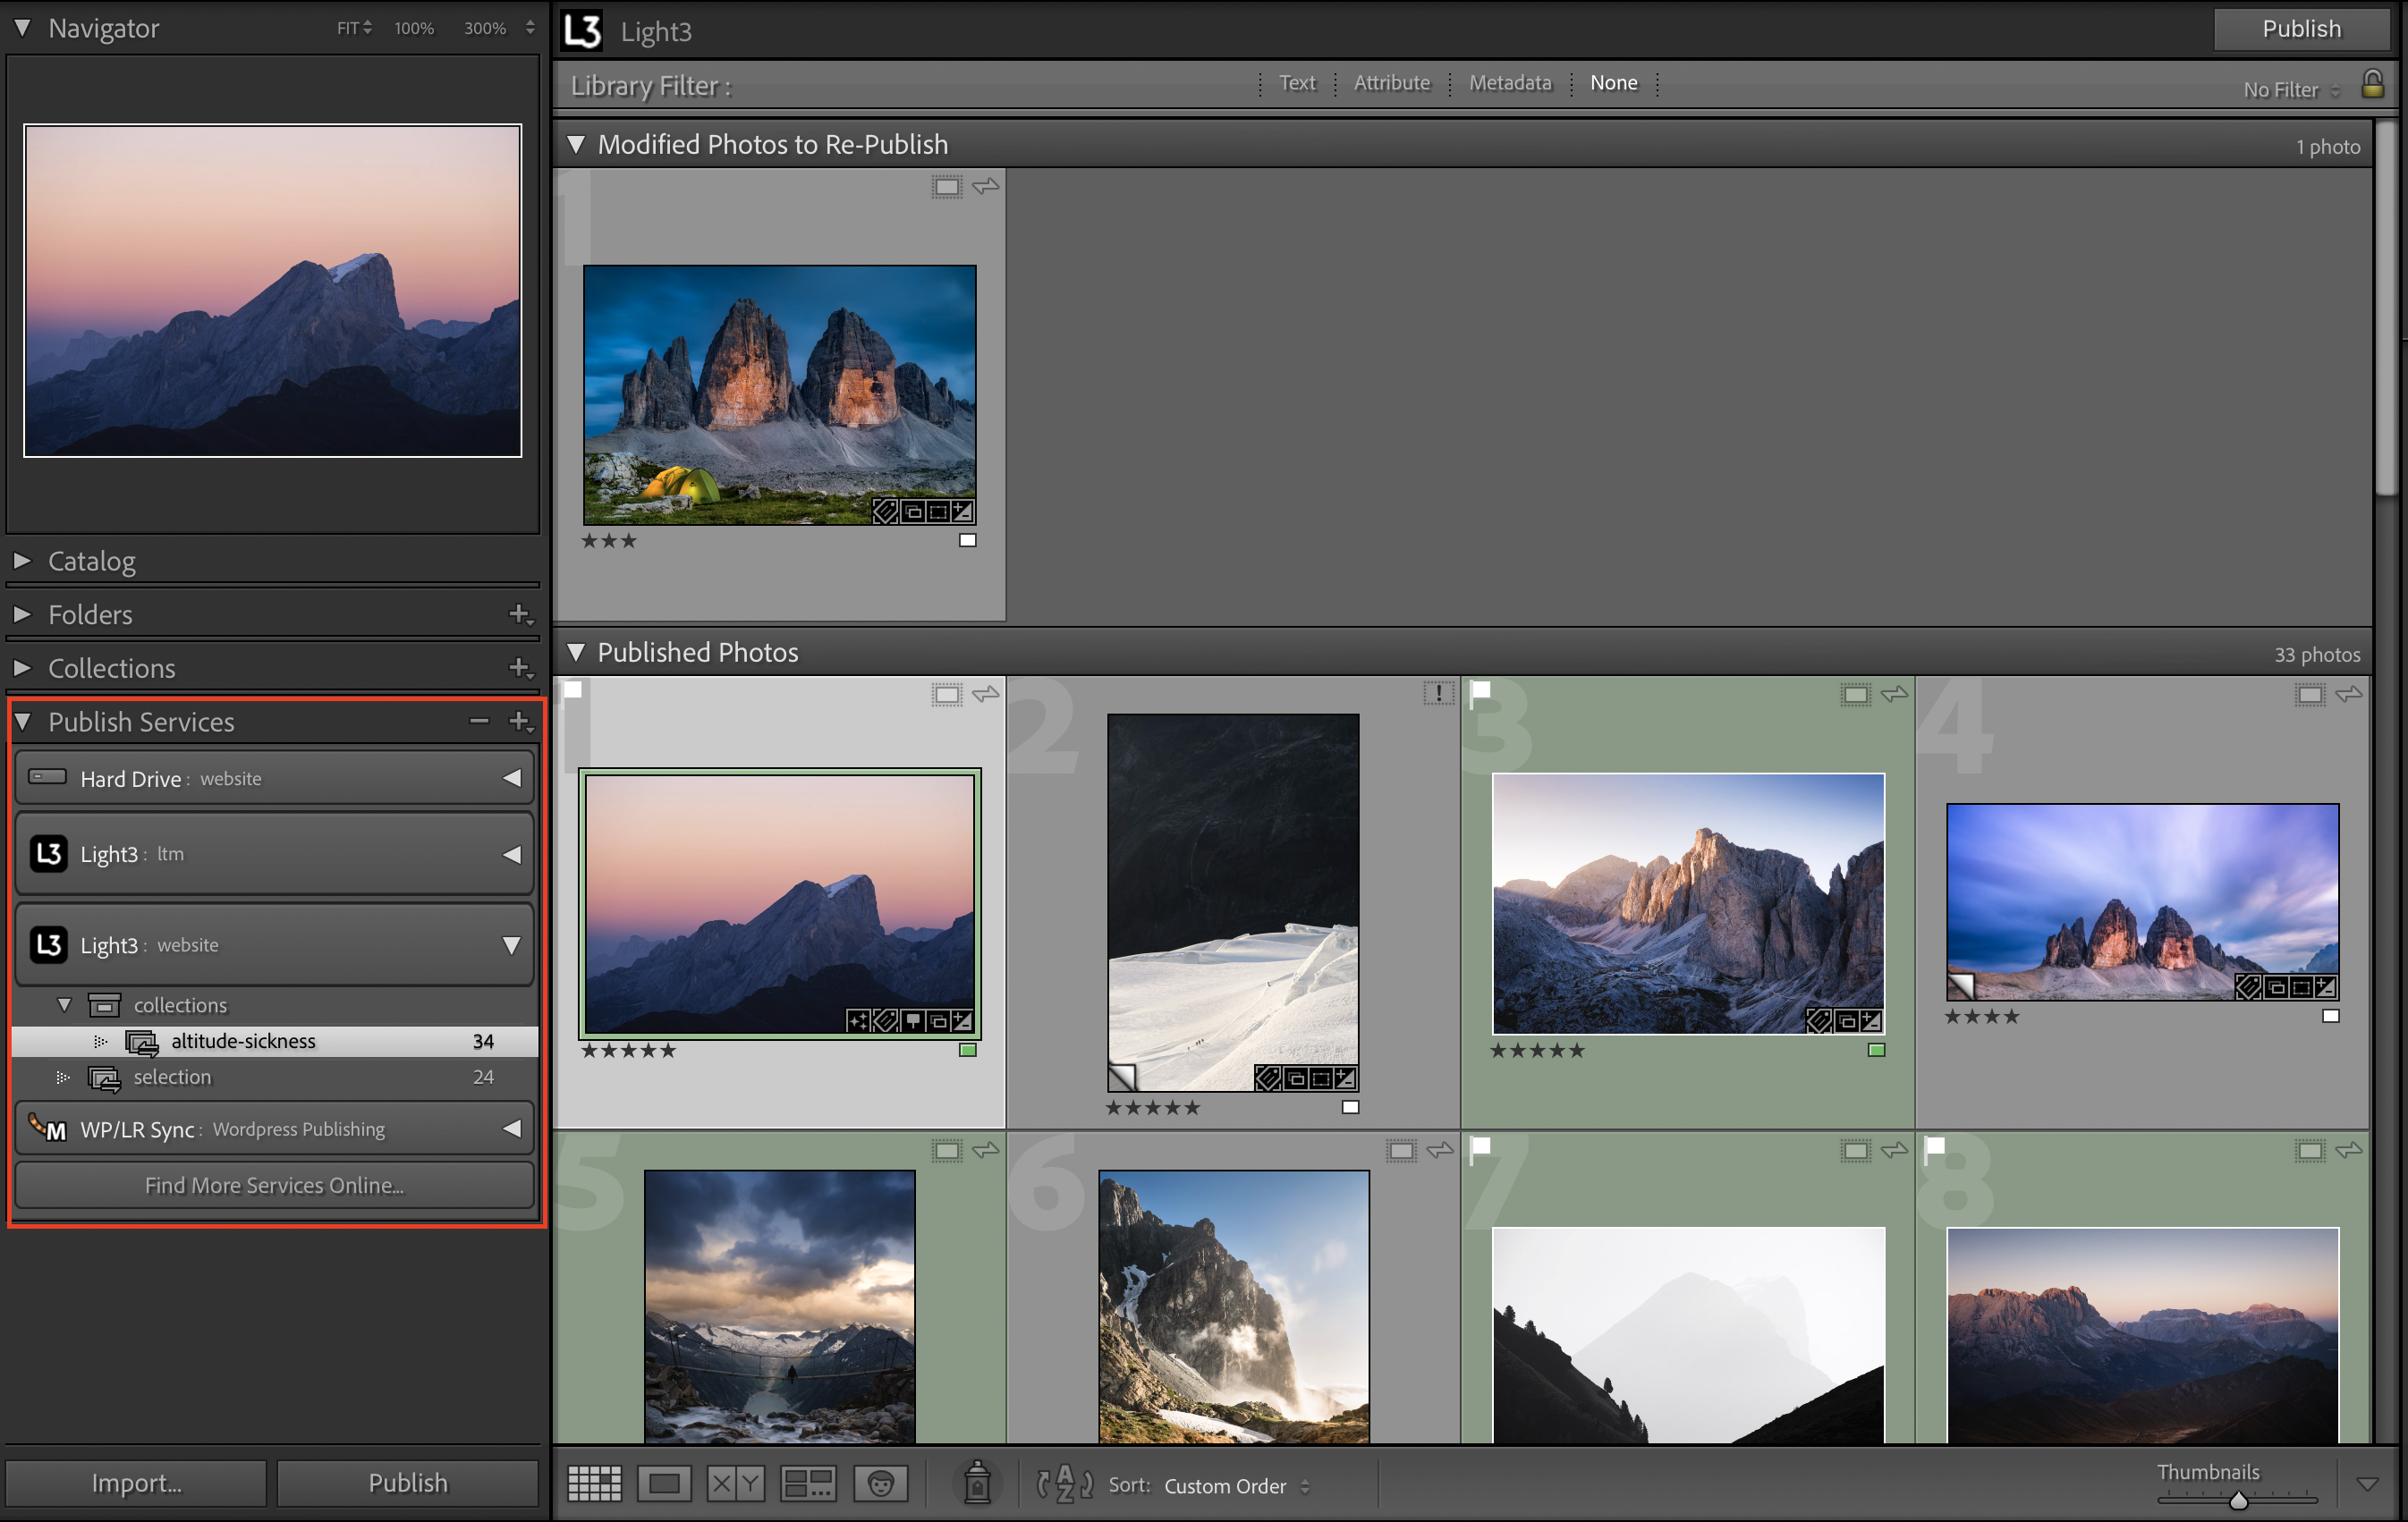Open Find More Services Online
This screenshot has width=2408, height=1522.
point(274,1185)
